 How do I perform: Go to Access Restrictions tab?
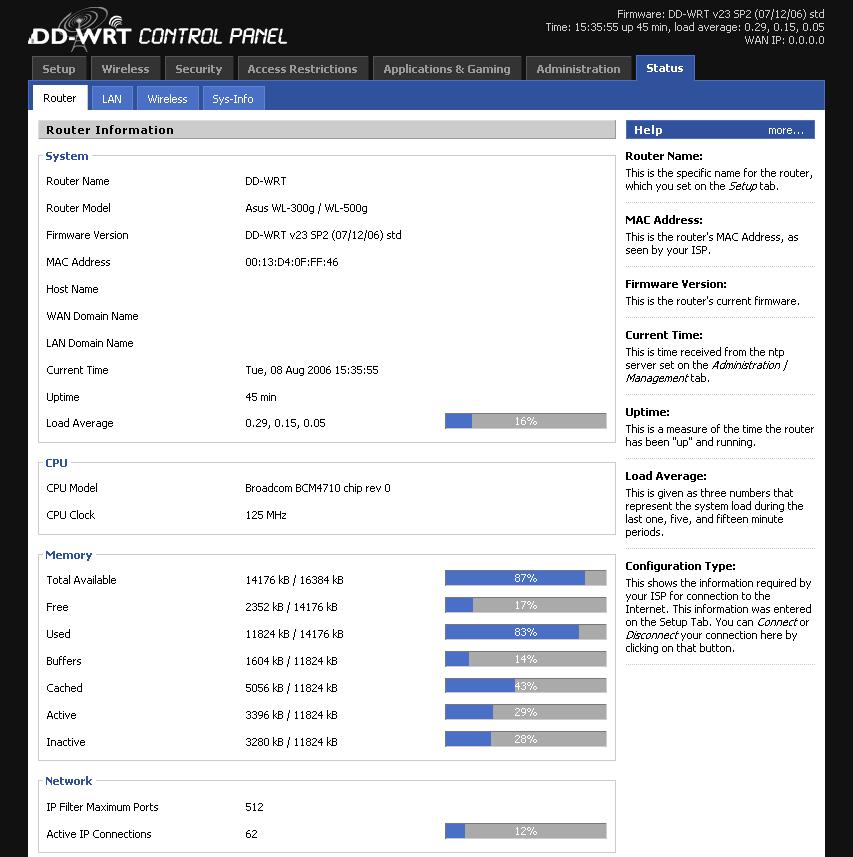click(x=302, y=69)
